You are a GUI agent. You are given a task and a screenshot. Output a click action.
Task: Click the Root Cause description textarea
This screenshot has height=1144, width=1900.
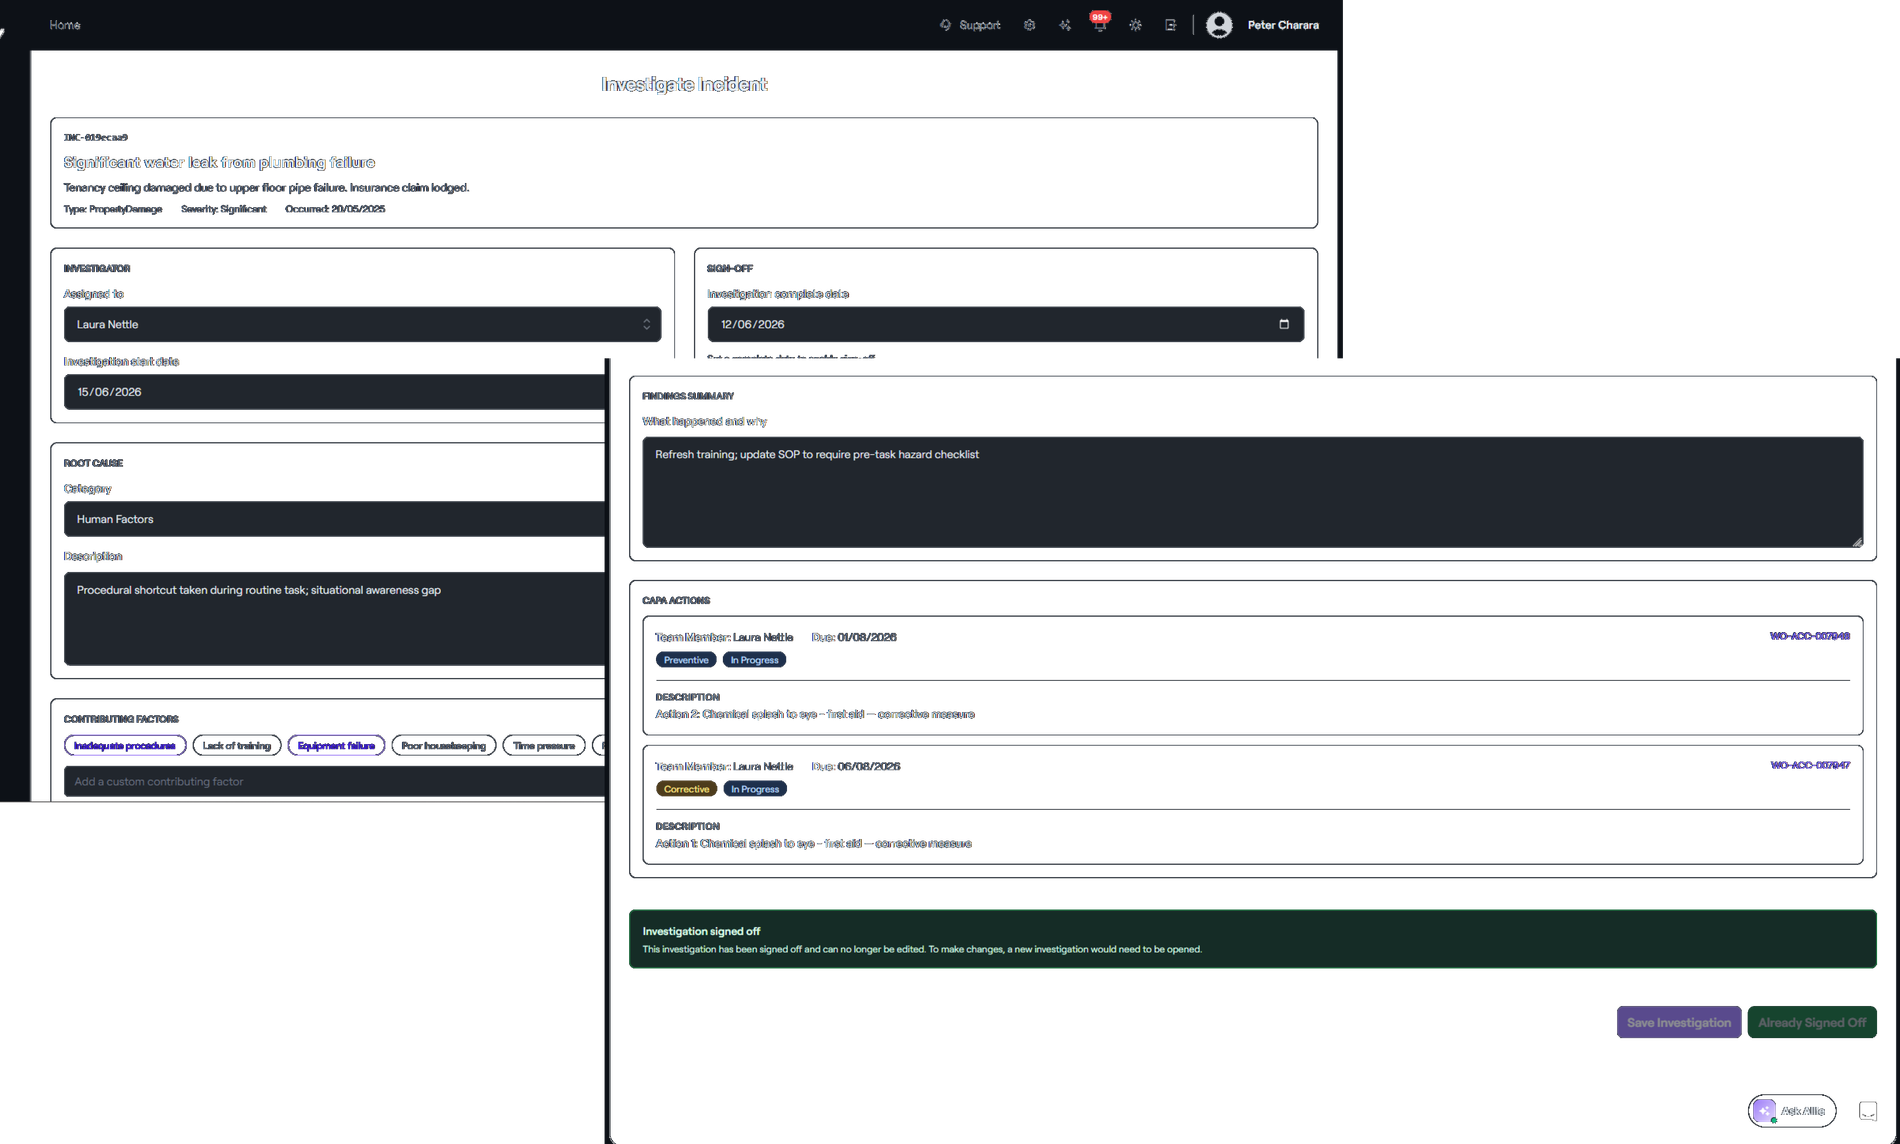(335, 619)
